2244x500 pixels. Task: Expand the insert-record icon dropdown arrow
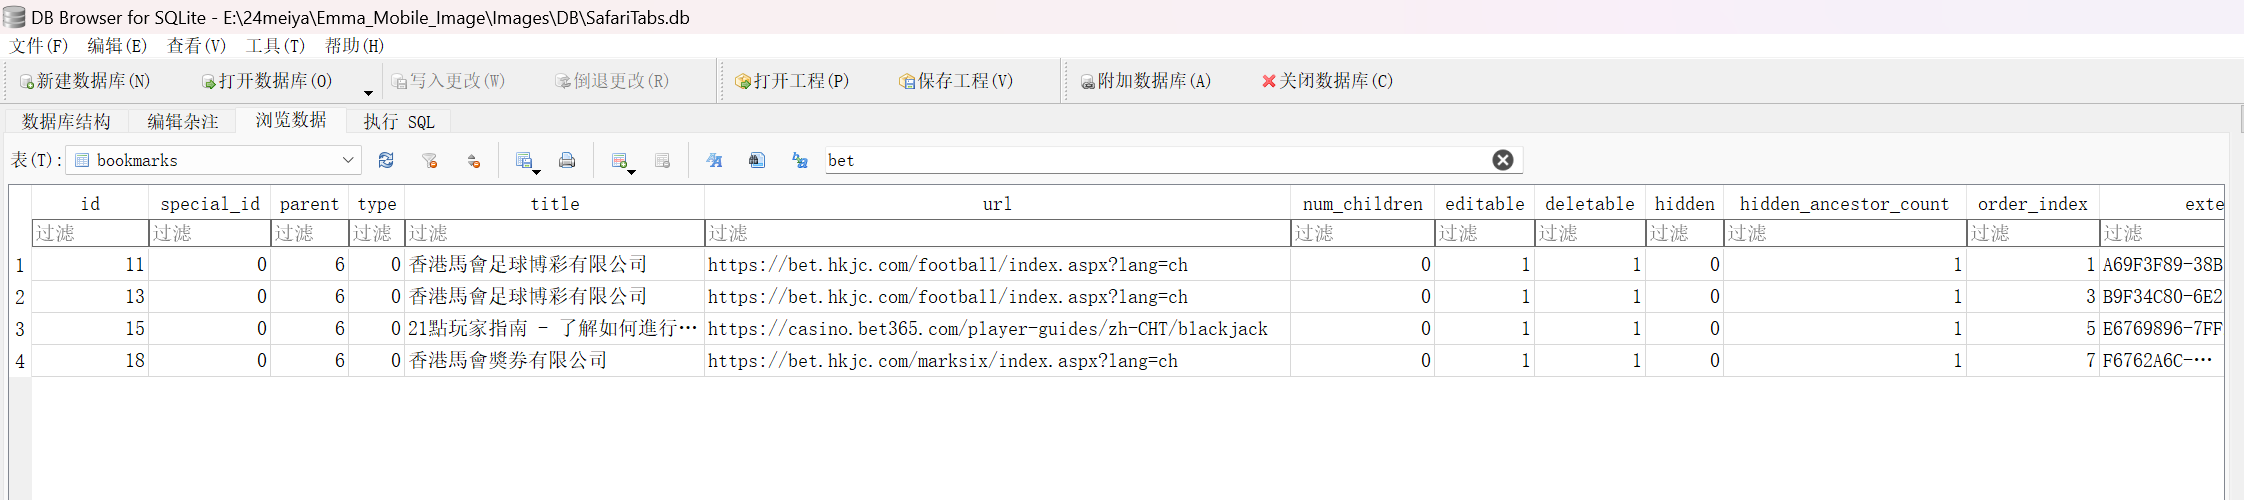coord(632,172)
